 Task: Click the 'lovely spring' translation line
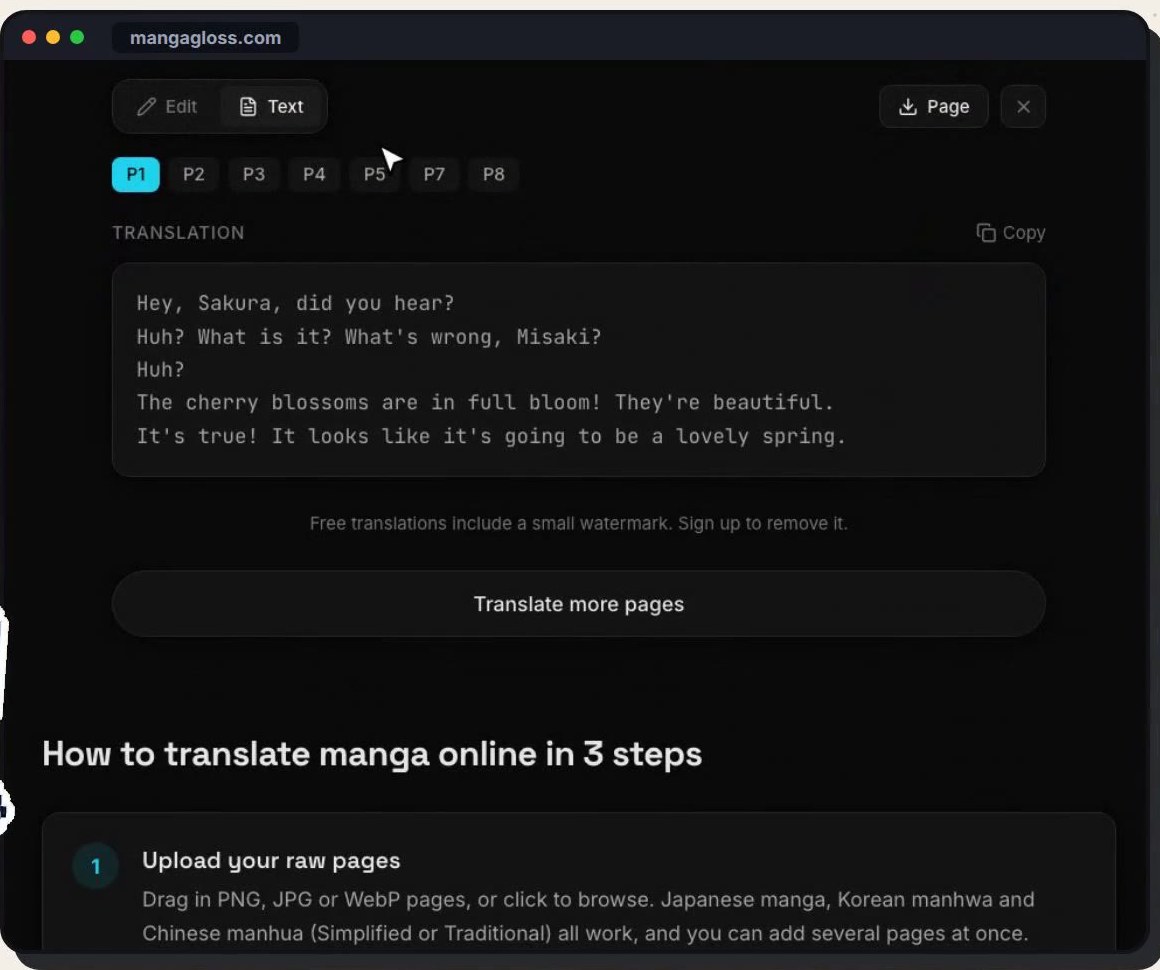coord(491,436)
